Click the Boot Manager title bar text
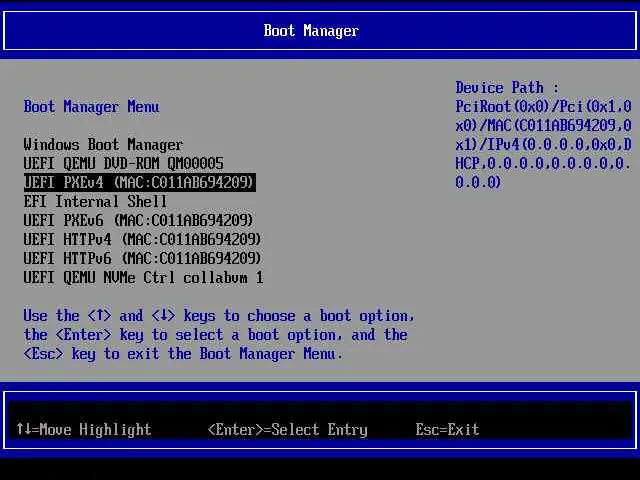The height and width of the screenshot is (480, 640). [311, 31]
